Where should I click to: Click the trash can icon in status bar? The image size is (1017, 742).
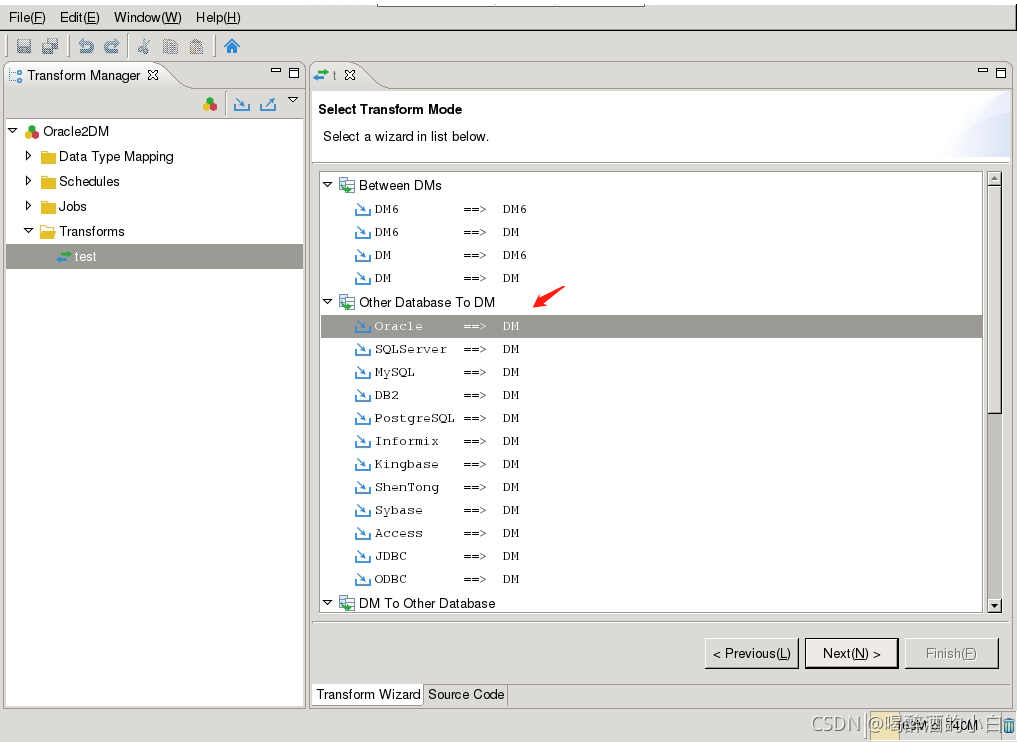click(1009, 726)
